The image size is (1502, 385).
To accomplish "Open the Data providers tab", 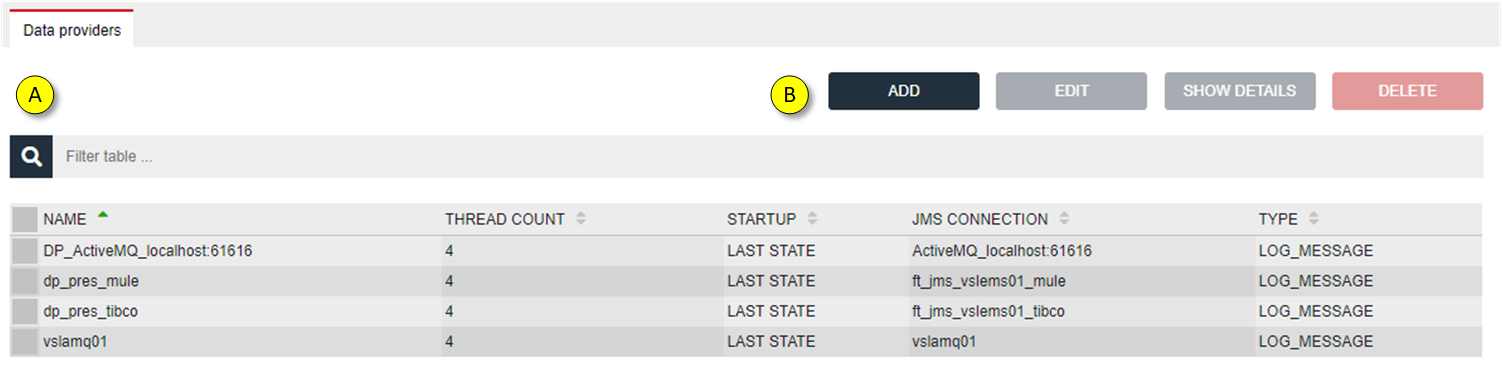I will point(72,30).
